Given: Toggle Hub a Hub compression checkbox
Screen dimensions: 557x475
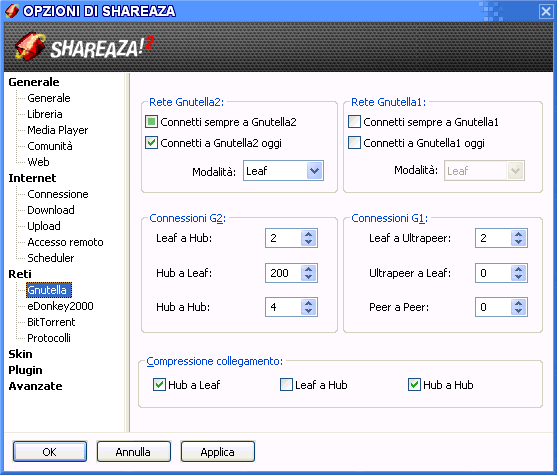Looking at the screenshot, I should click(414, 385).
